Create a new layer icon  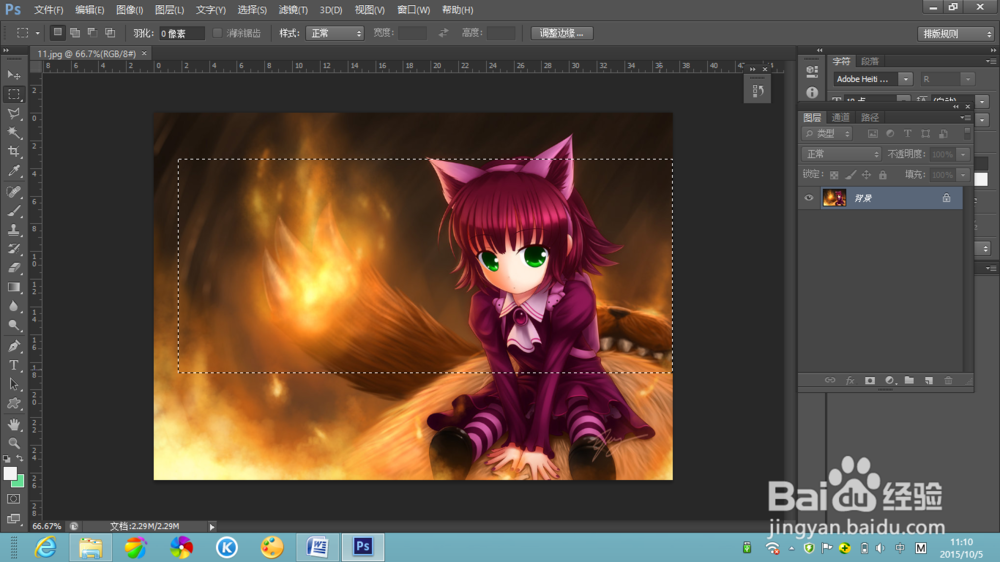pyautogui.click(x=929, y=380)
